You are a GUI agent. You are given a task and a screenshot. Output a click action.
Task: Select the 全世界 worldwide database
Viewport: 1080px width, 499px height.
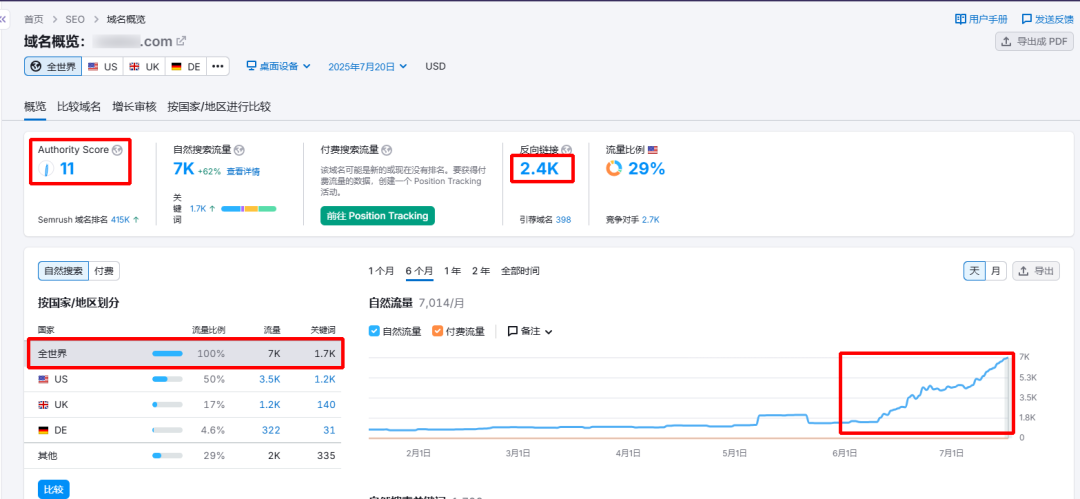tap(53, 67)
